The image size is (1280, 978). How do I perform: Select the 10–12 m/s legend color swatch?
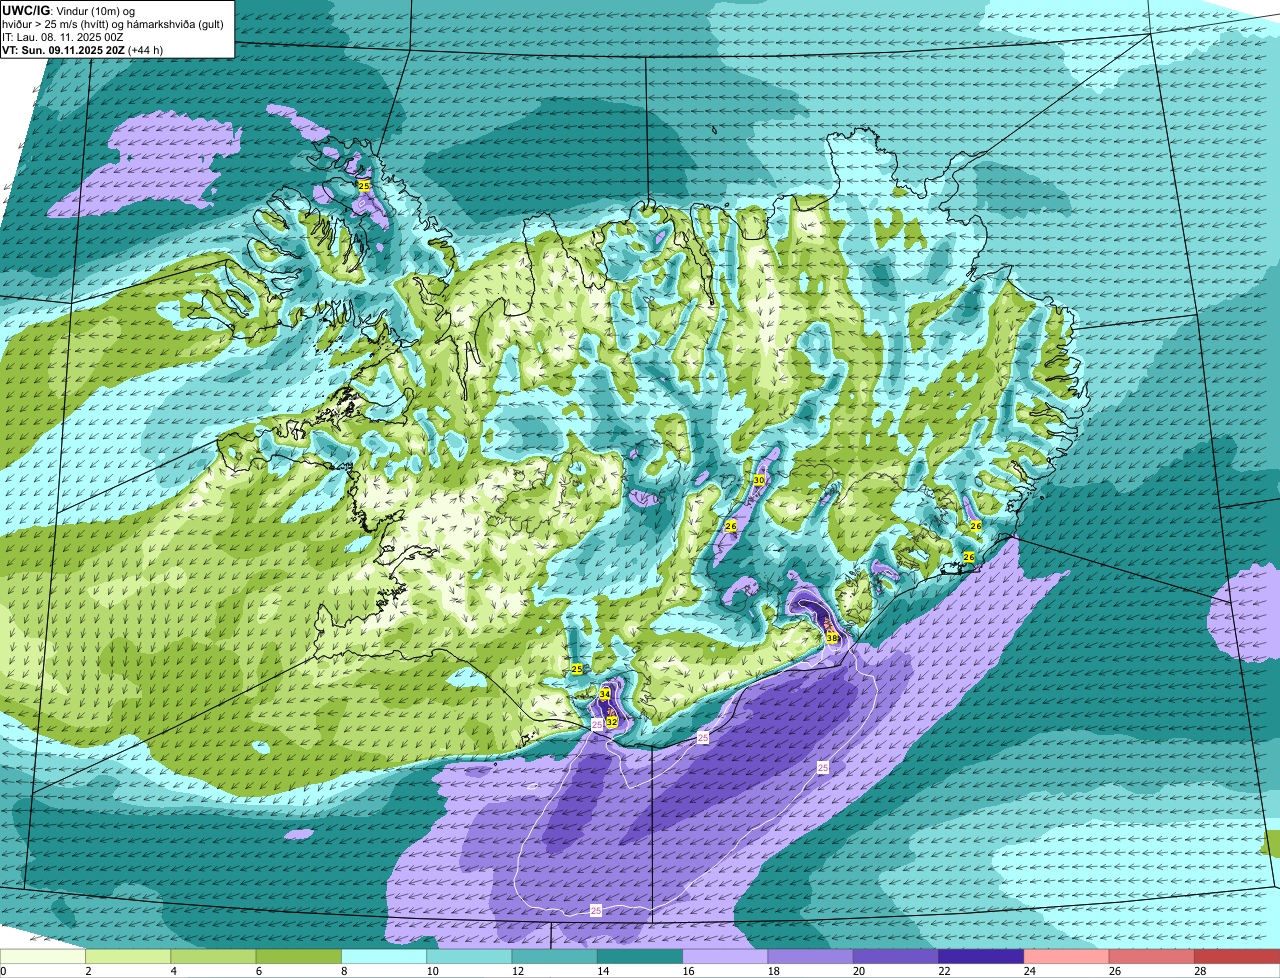469,957
